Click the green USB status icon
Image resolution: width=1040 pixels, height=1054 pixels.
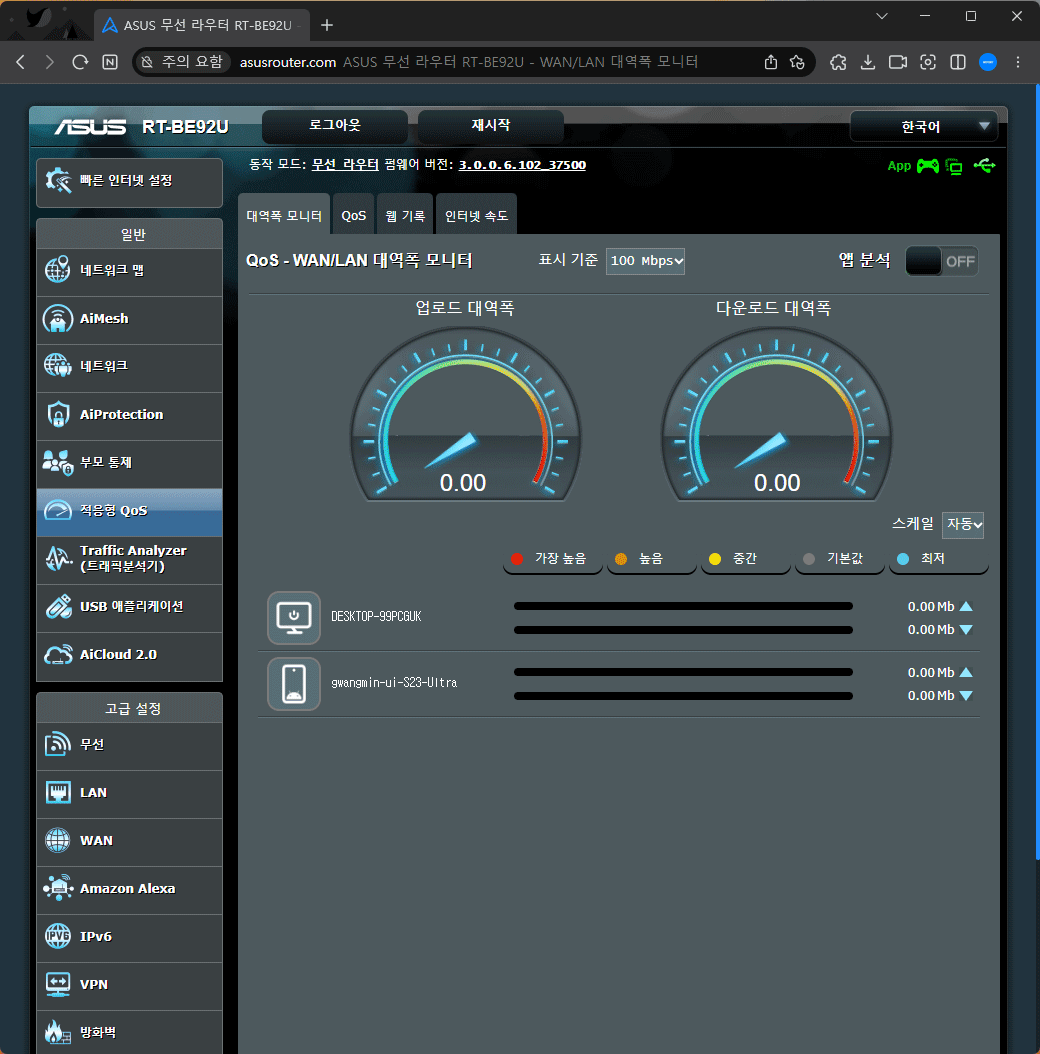pos(984,166)
